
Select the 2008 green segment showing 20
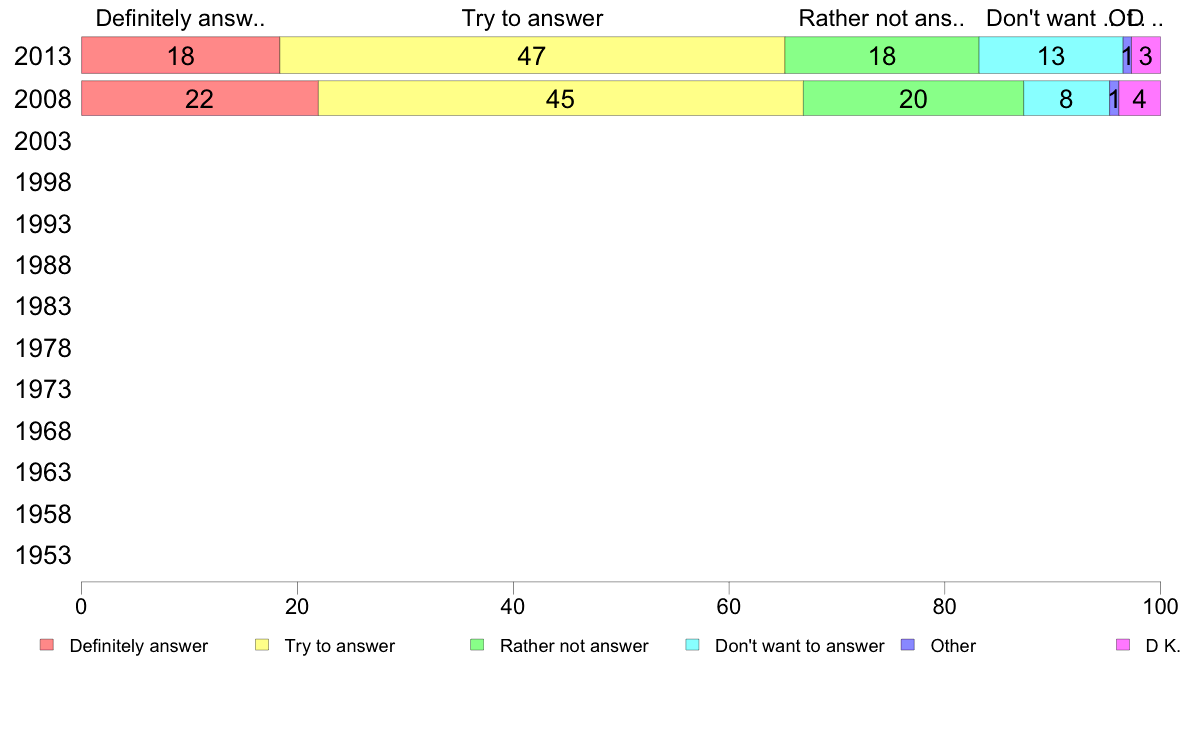(913, 99)
